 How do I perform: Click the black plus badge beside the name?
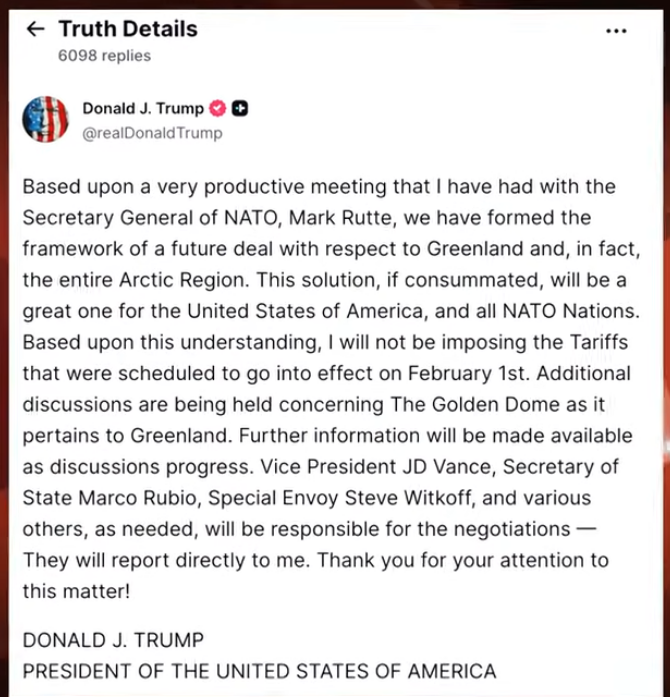pyautogui.click(x=240, y=109)
